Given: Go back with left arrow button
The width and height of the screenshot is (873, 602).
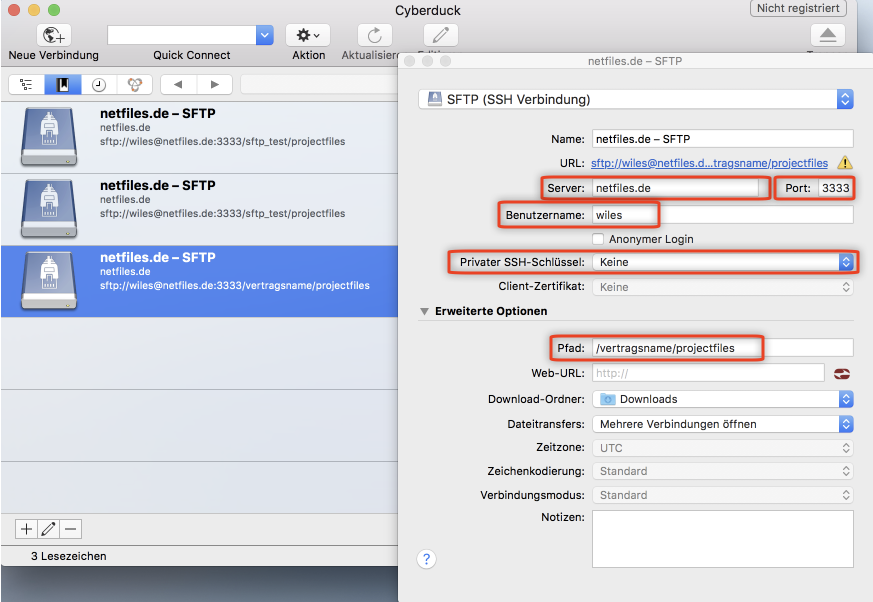Looking at the screenshot, I should tap(178, 85).
